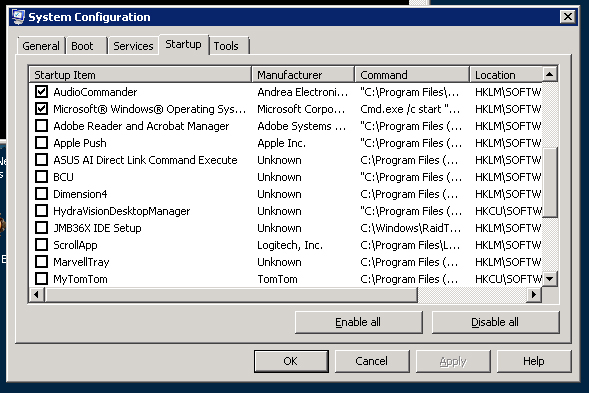Click the vertical scrollbar up arrow
This screenshot has height=393, width=589.
(550, 74)
